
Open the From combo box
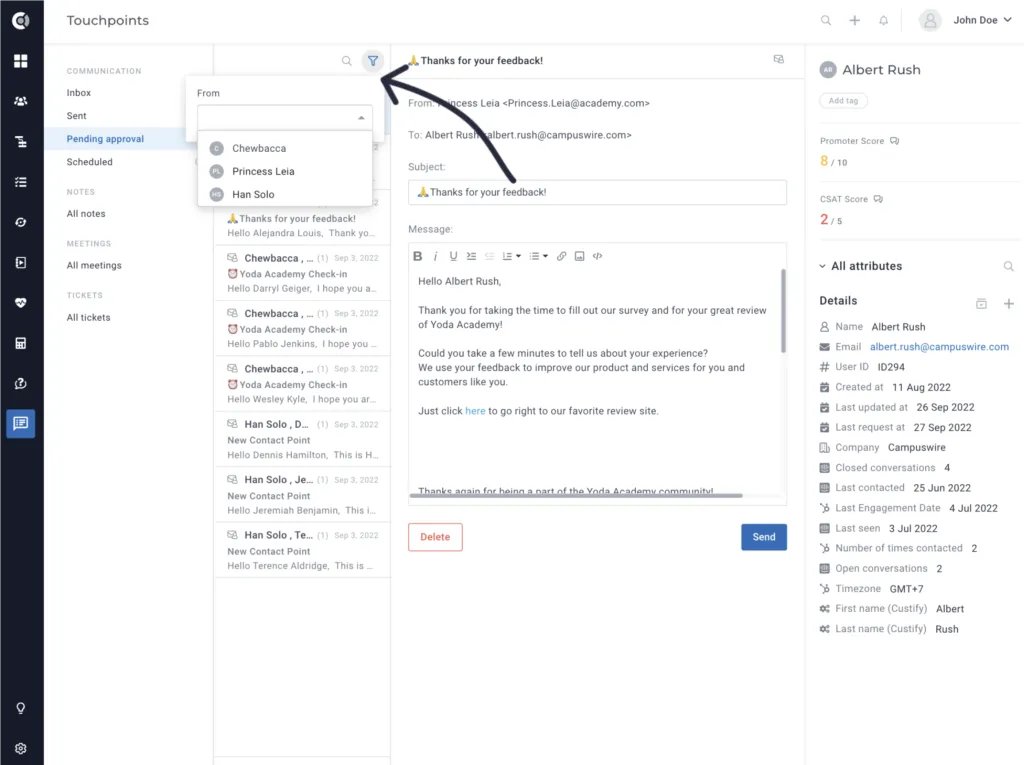[x=285, y=118]
